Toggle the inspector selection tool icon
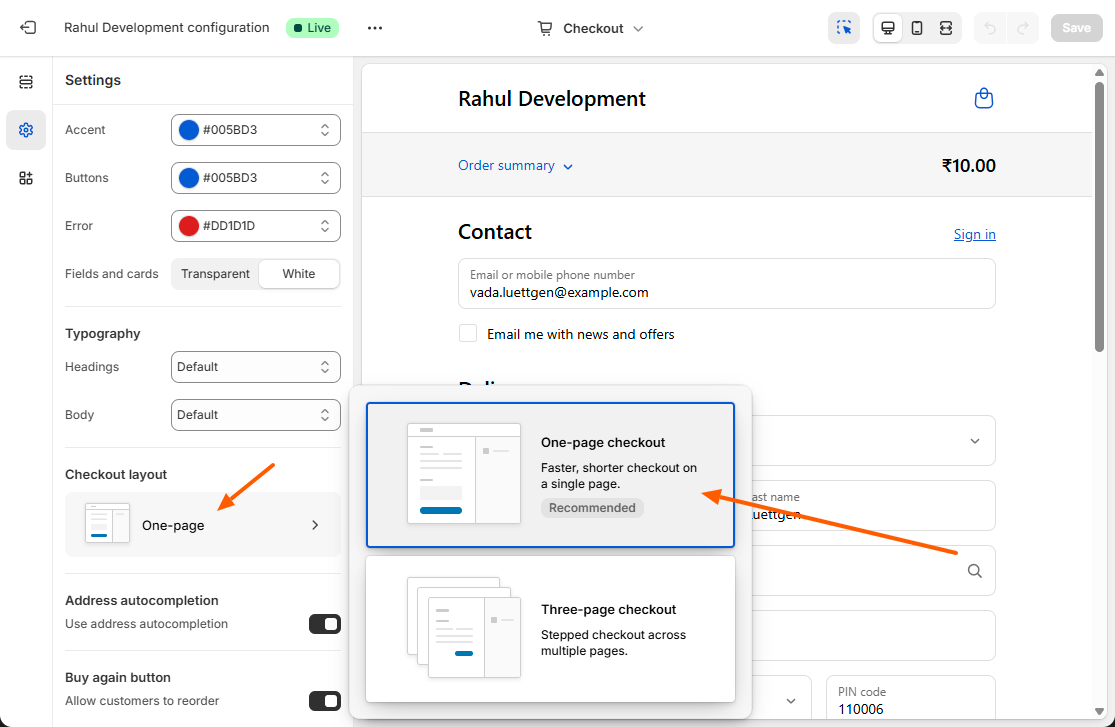The image size is (1115, 727). 844,28
